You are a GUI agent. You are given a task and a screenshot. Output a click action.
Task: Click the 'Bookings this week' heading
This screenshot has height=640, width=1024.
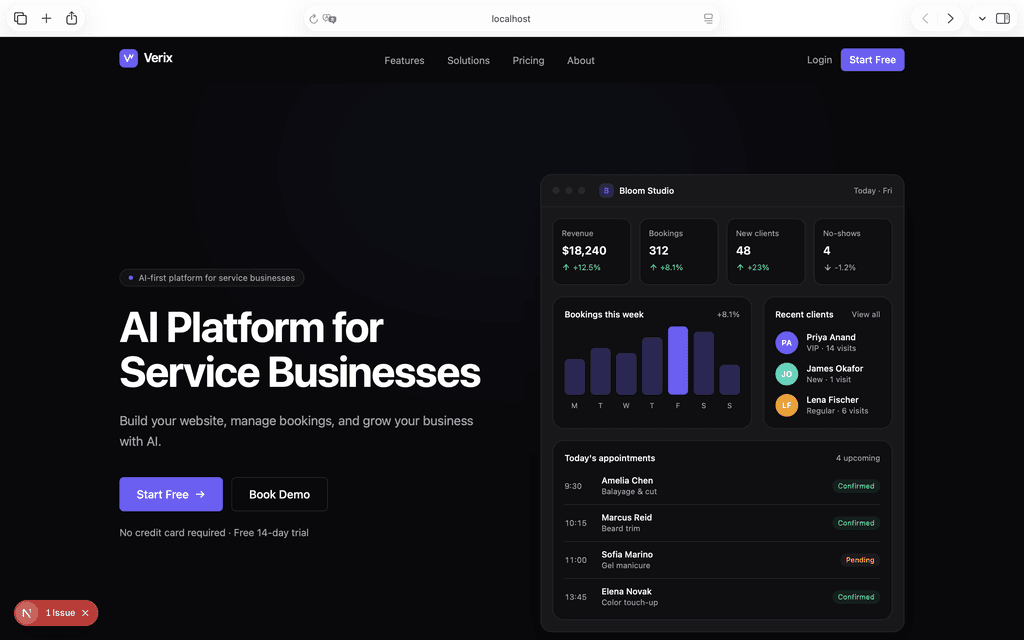coord(604,315)
